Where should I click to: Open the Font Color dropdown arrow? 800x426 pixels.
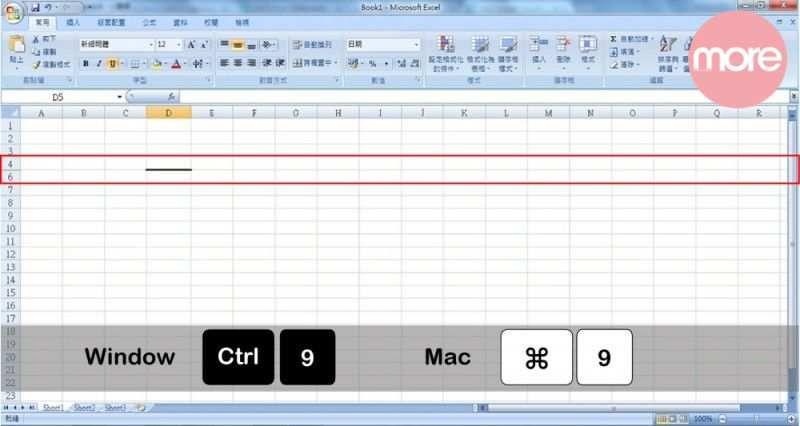click(x=186, y=64)
